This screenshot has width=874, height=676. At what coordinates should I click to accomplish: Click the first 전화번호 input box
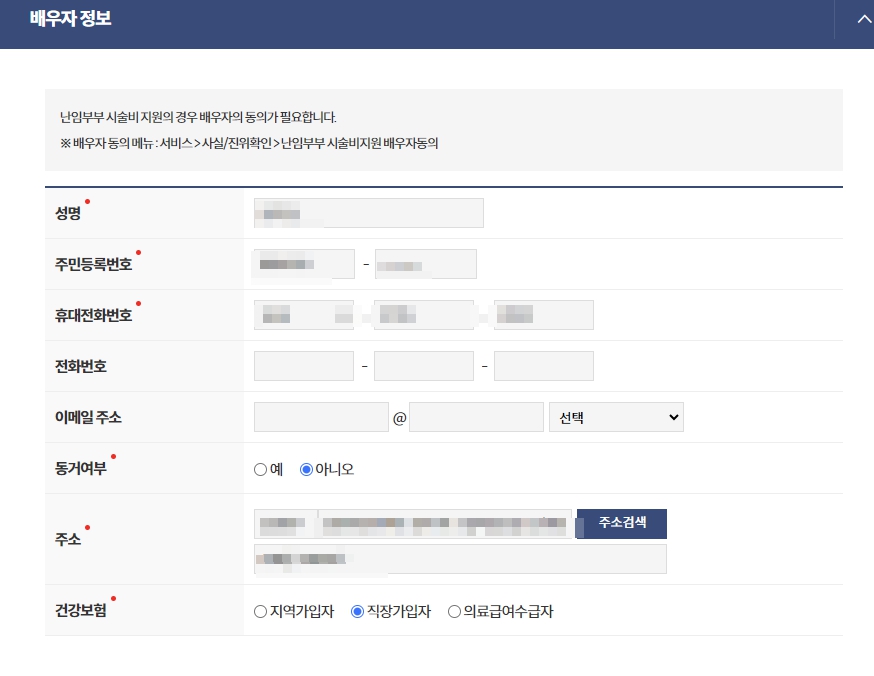pyautogui.click(x=303, y=365)
